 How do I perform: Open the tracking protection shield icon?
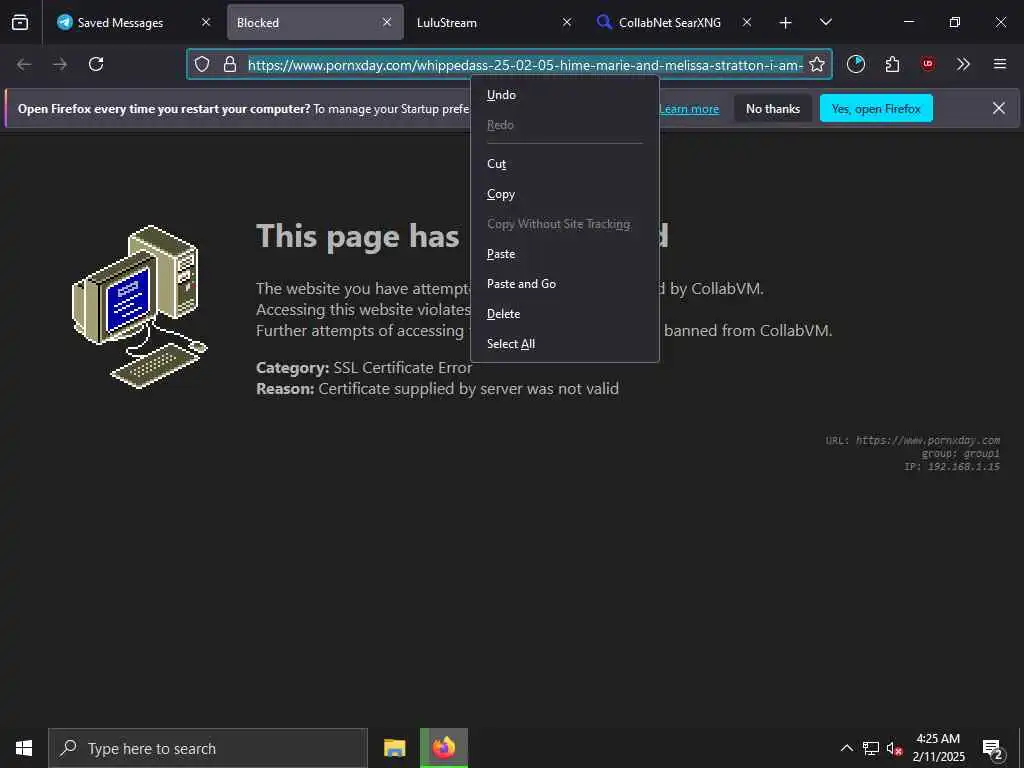click(202, 64)
